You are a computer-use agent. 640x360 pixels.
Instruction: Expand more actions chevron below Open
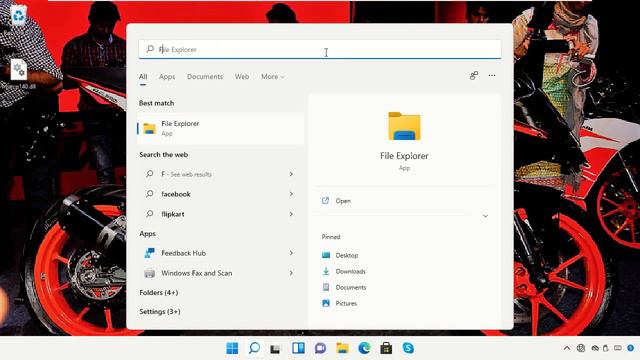pyautogui.click(x=485, y=216)
